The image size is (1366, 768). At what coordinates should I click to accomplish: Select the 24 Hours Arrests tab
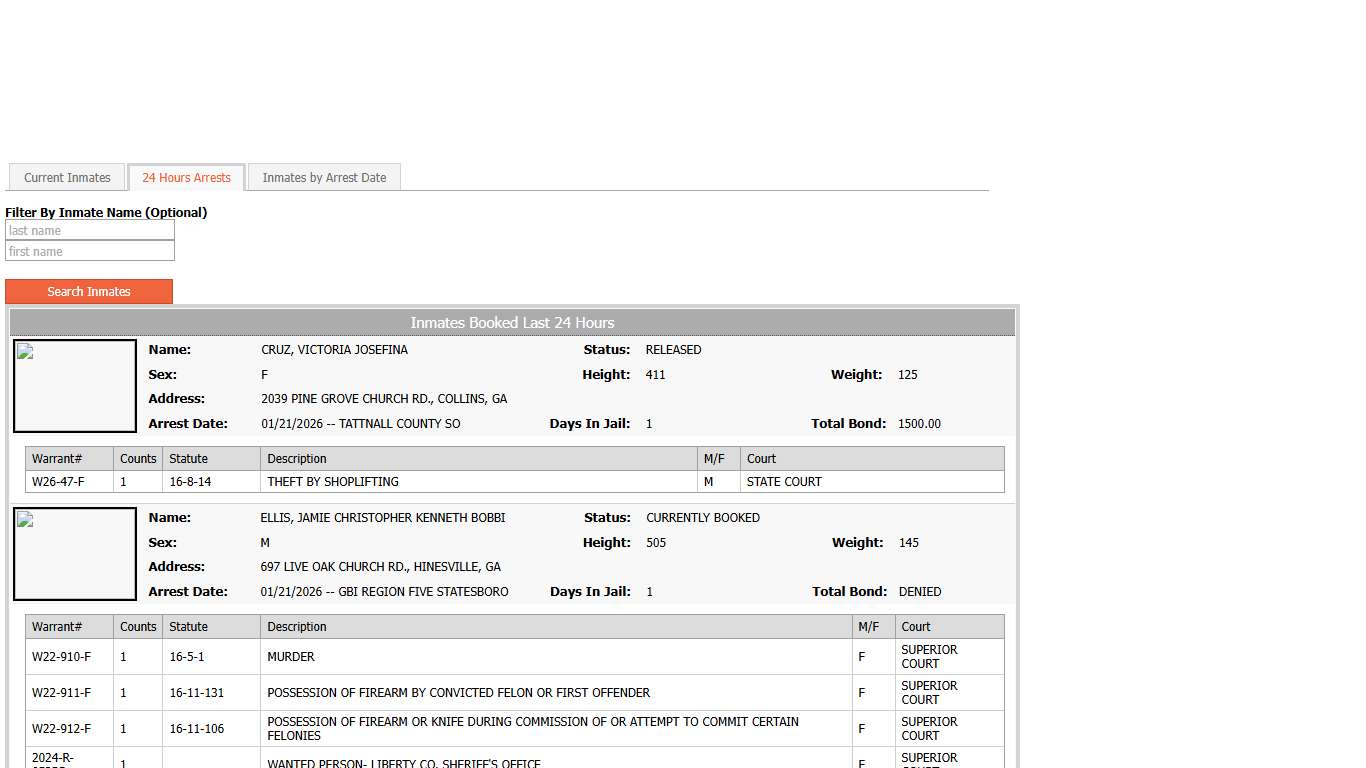[x=186, y=178]
